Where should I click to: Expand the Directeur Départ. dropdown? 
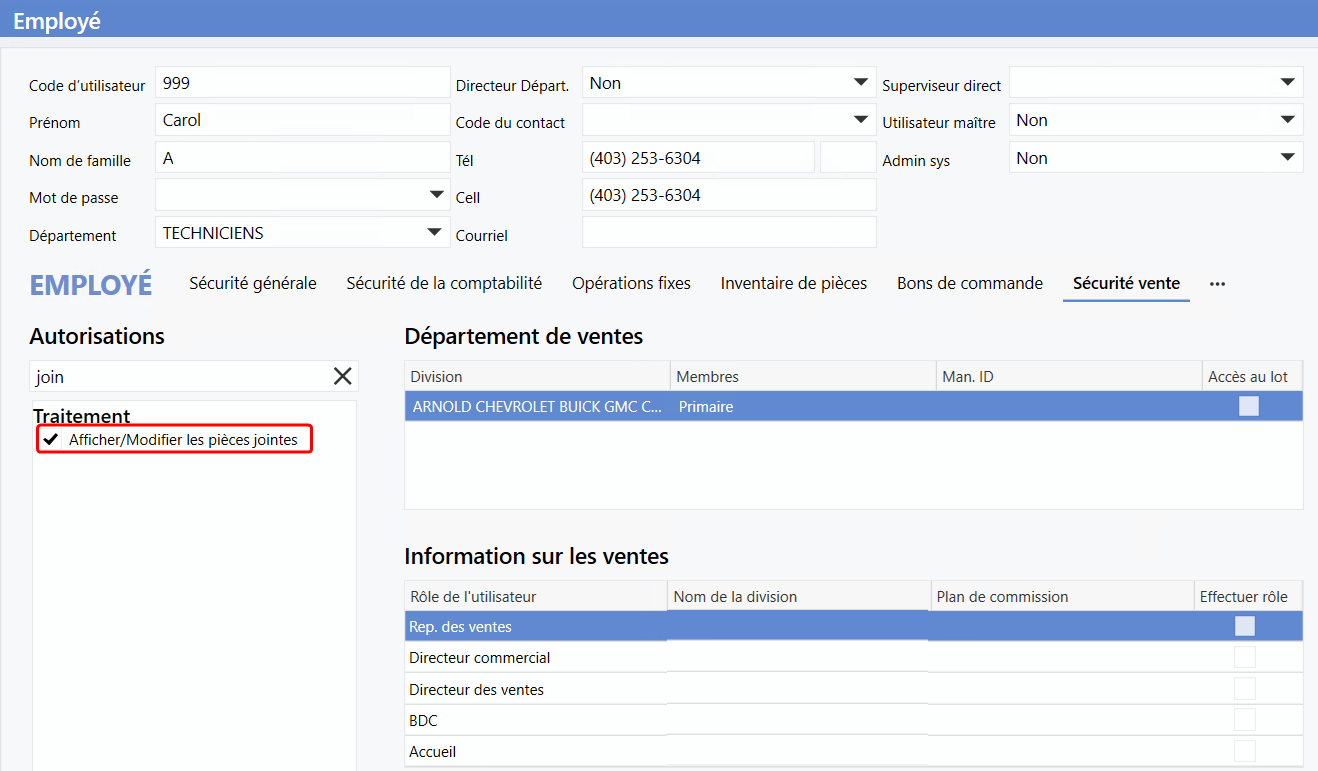pyautogui.click(x=860, y=83)
